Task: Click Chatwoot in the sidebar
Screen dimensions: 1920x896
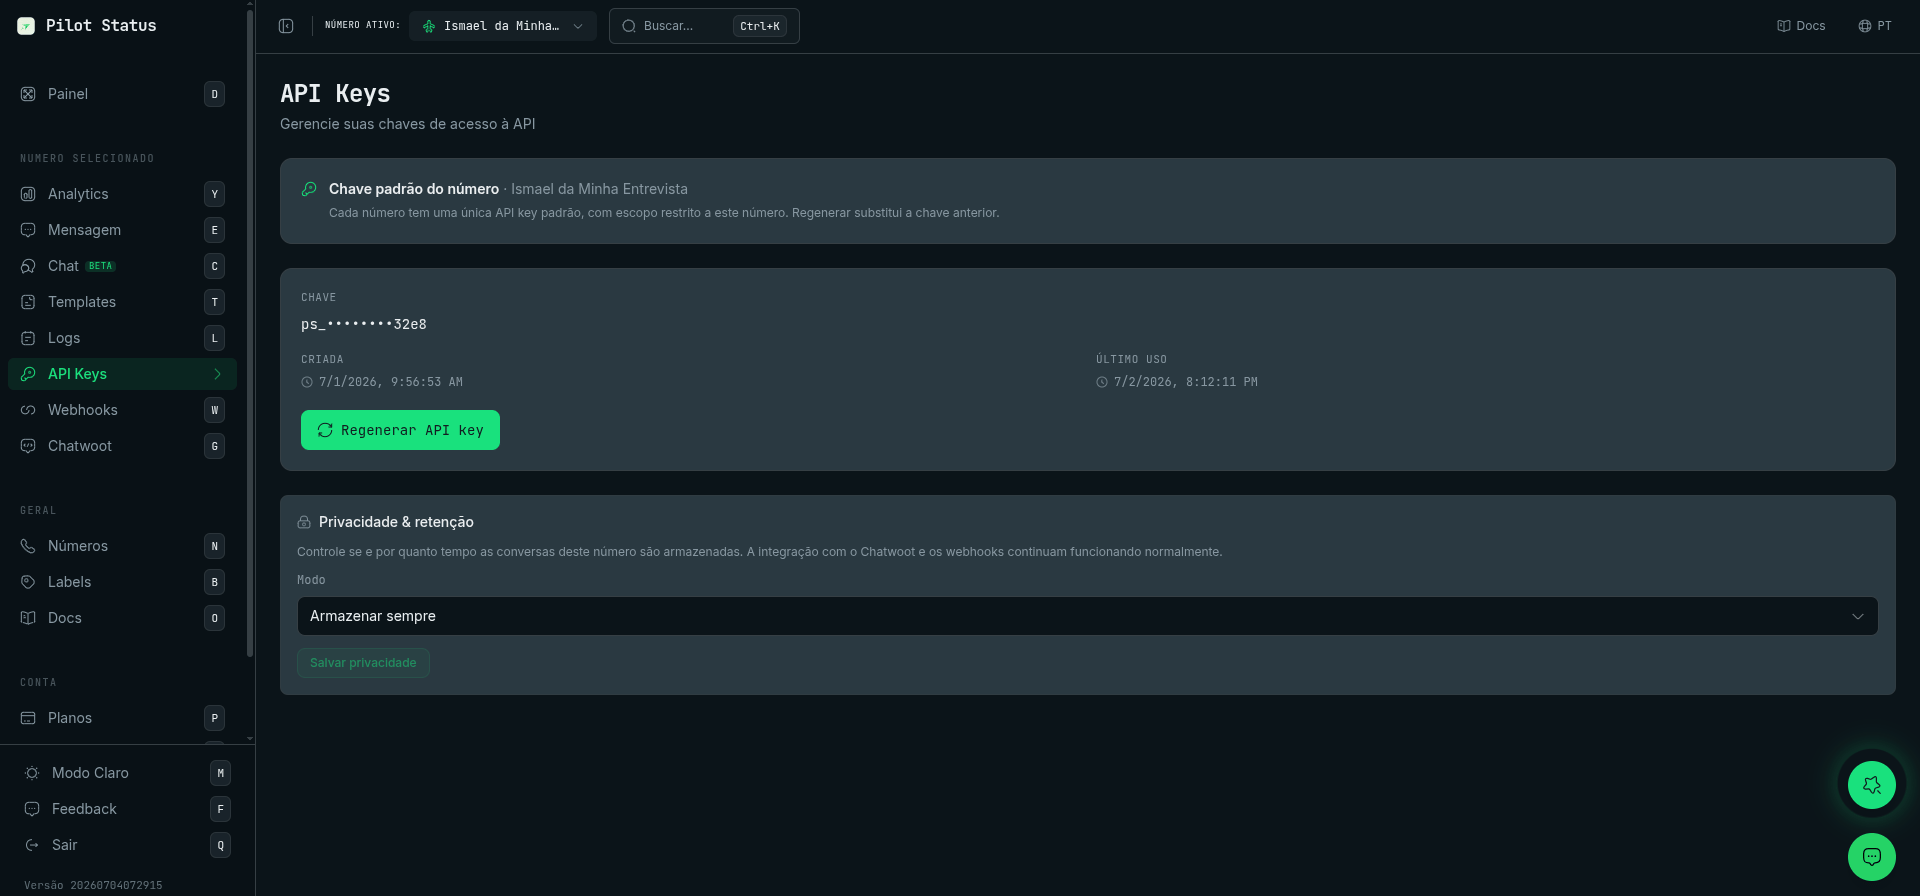Action: 122,446
